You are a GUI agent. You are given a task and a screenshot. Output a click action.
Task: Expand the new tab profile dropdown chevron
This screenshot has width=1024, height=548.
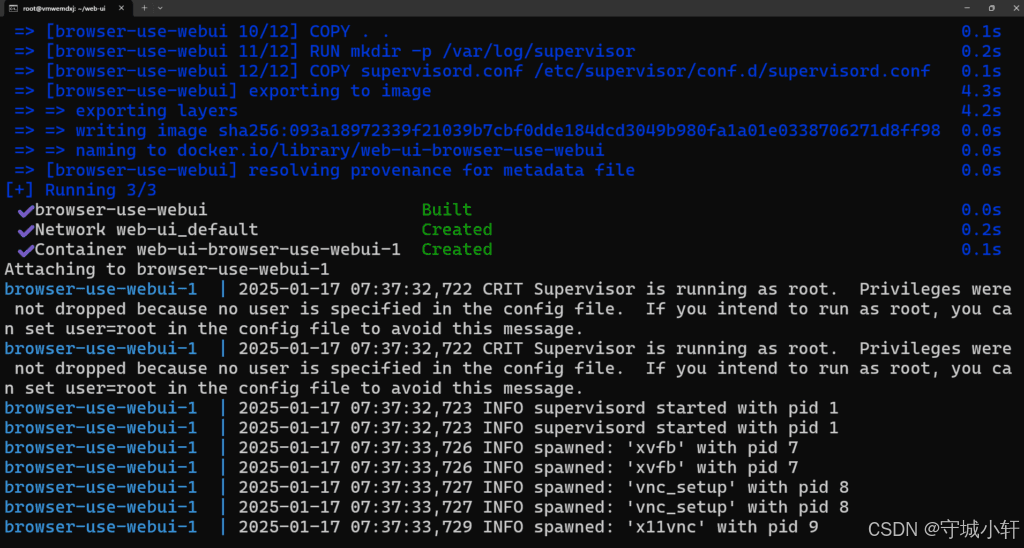[x=161, y=8]
